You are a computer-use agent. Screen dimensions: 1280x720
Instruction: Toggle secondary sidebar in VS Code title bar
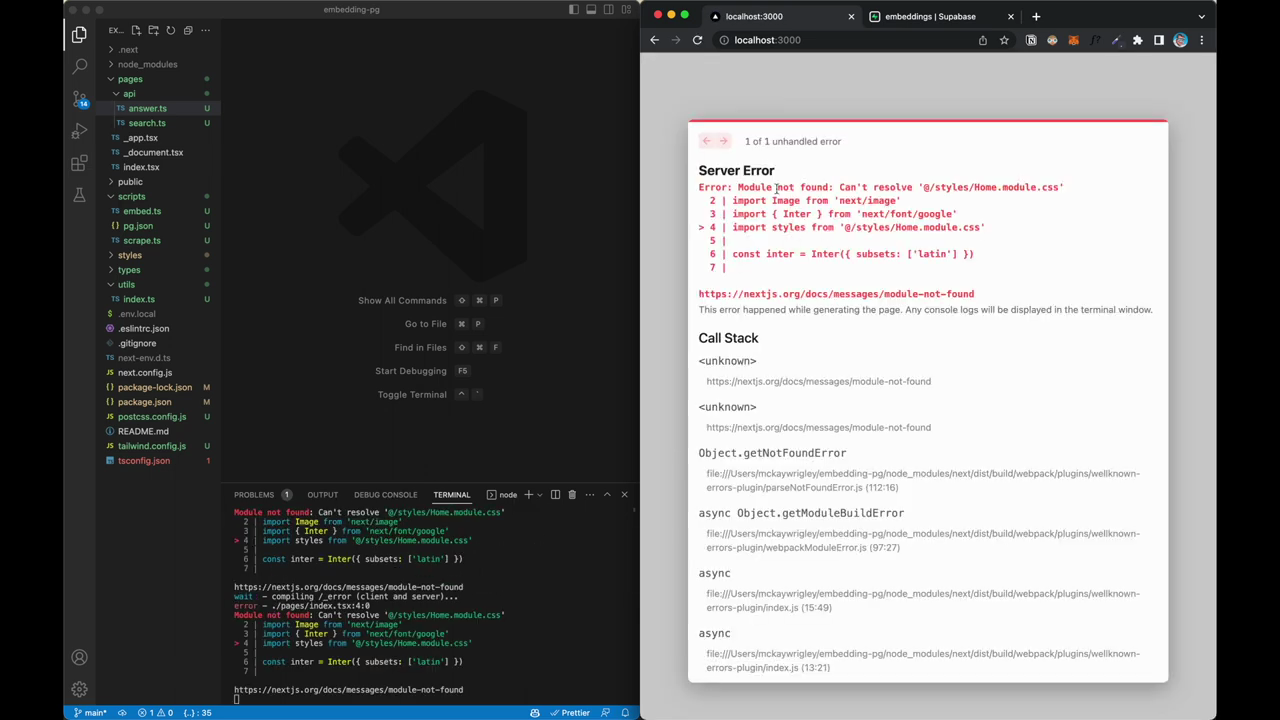[x=608, y=10]
